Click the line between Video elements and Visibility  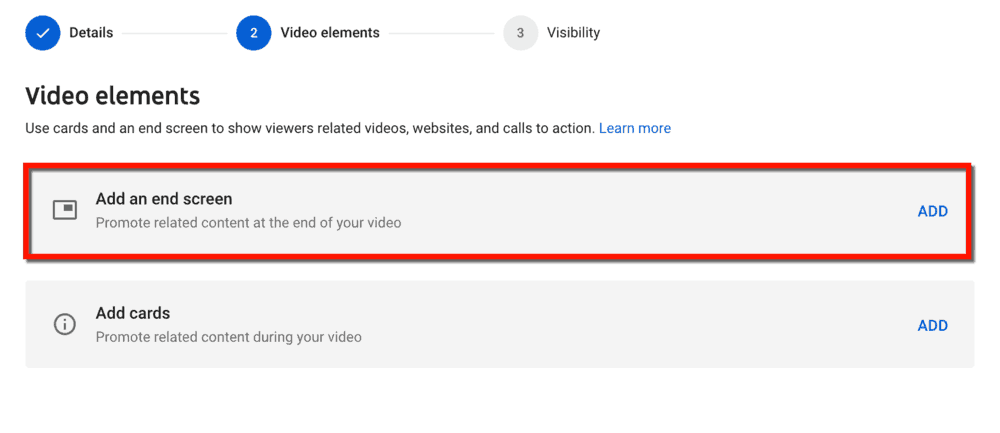point(441,33)
